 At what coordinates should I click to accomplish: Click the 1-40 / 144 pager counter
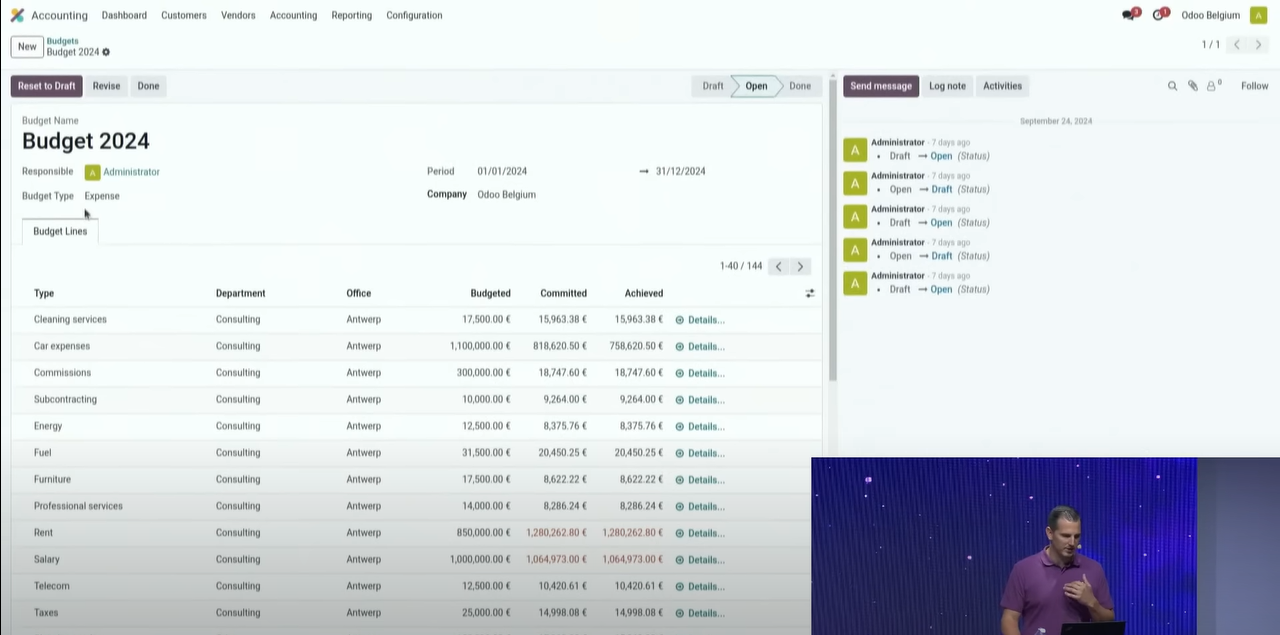[741, 266]
